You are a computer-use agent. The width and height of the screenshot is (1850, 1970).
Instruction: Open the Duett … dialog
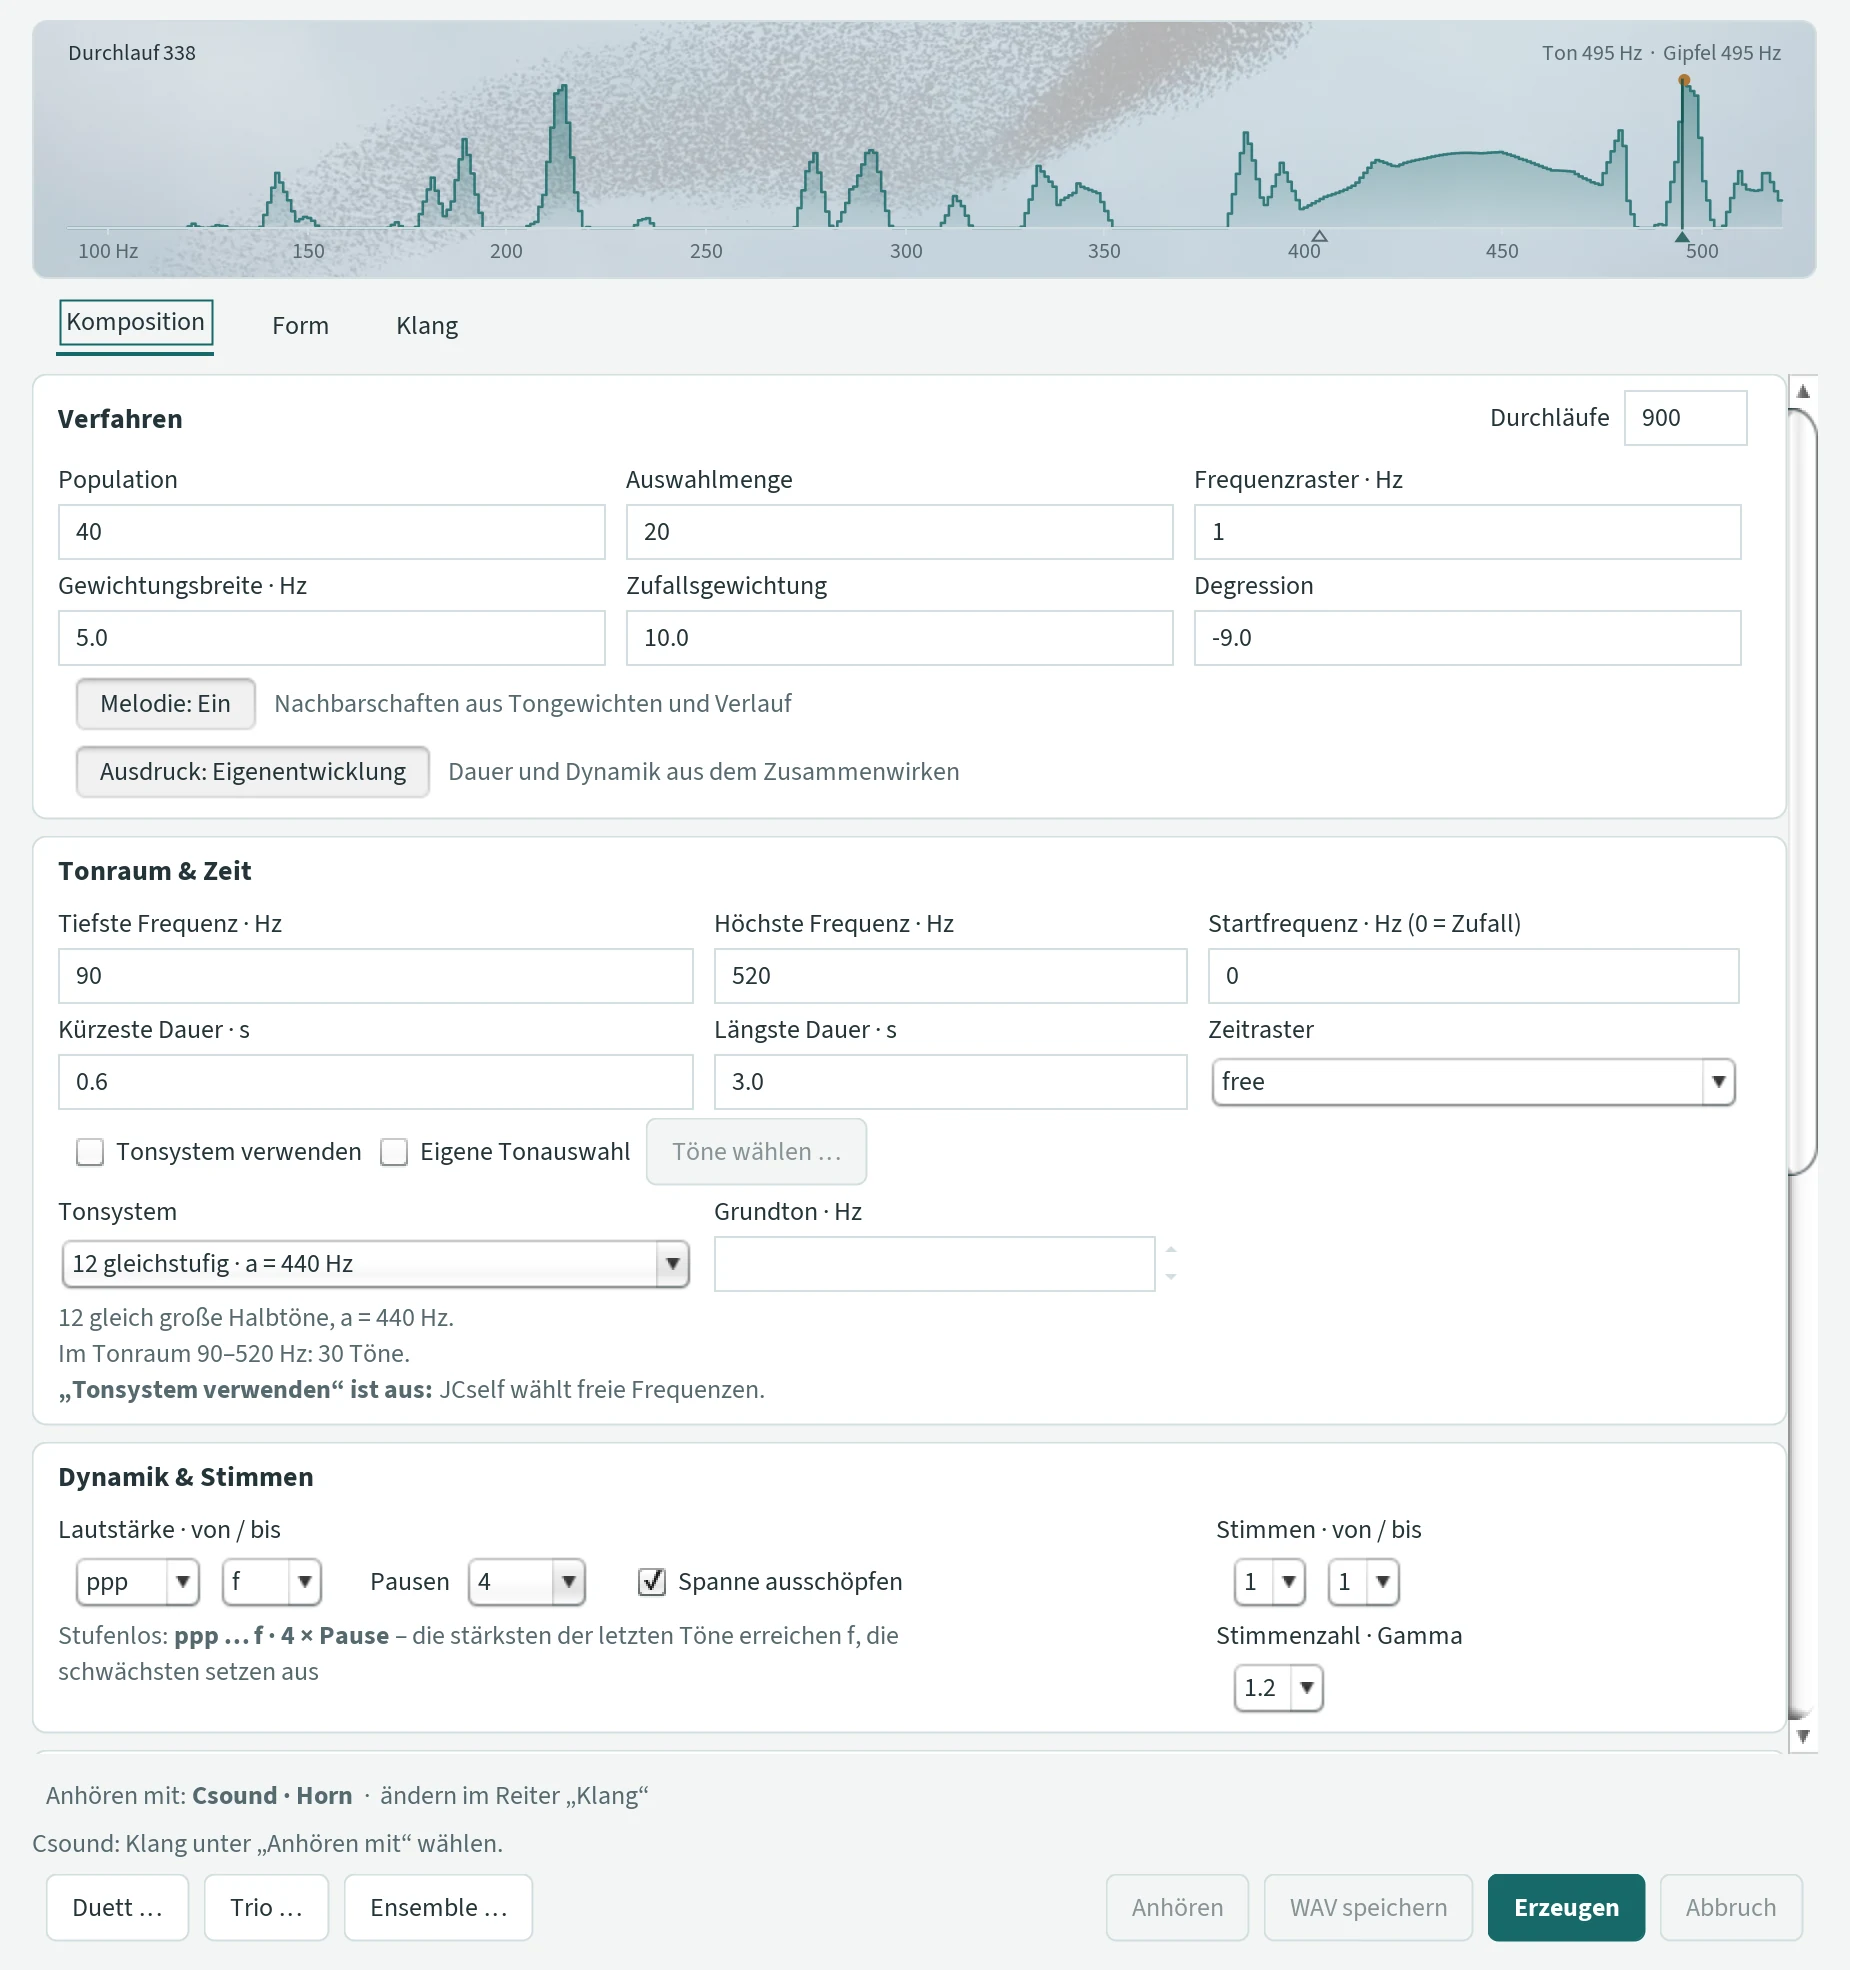(x=117, y=1908)
